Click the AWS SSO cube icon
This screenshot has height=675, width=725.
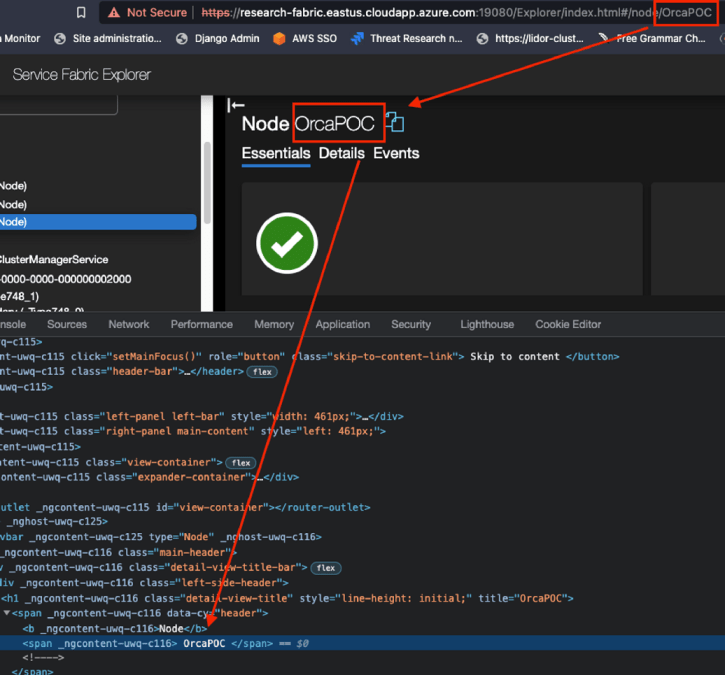(x=279, y=38)
